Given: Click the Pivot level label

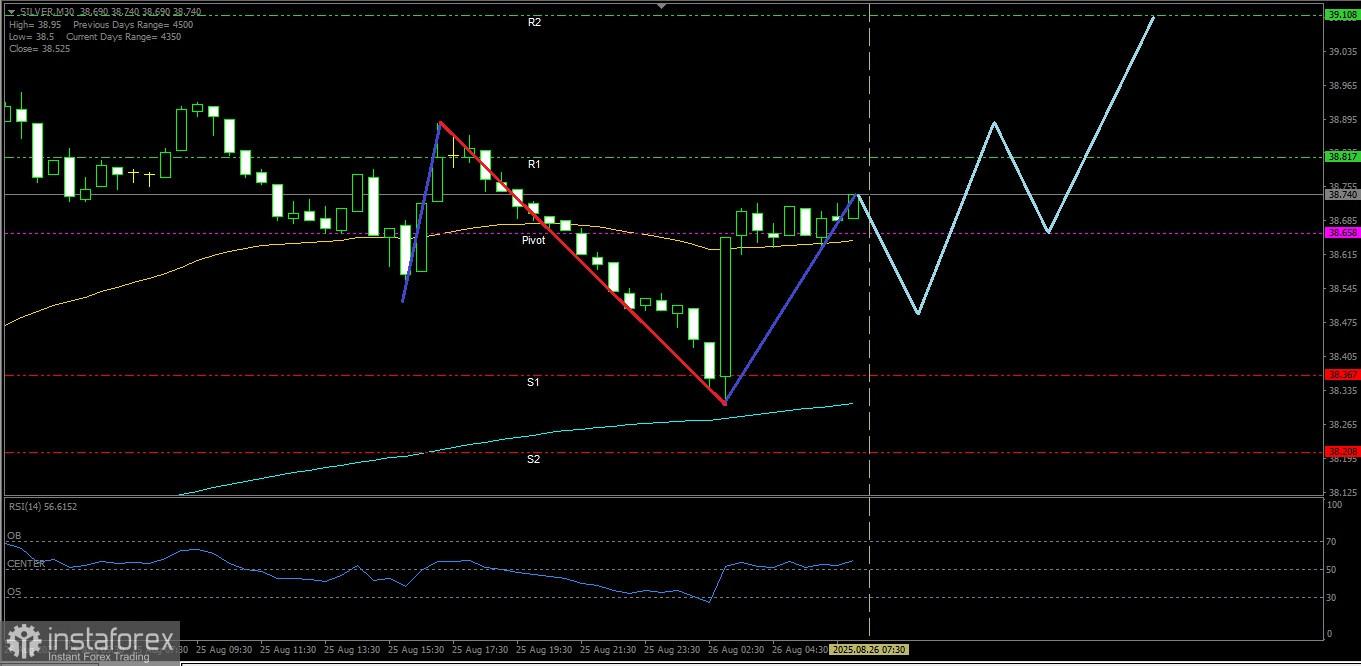Looking at the screenshot, I should 534,240.
